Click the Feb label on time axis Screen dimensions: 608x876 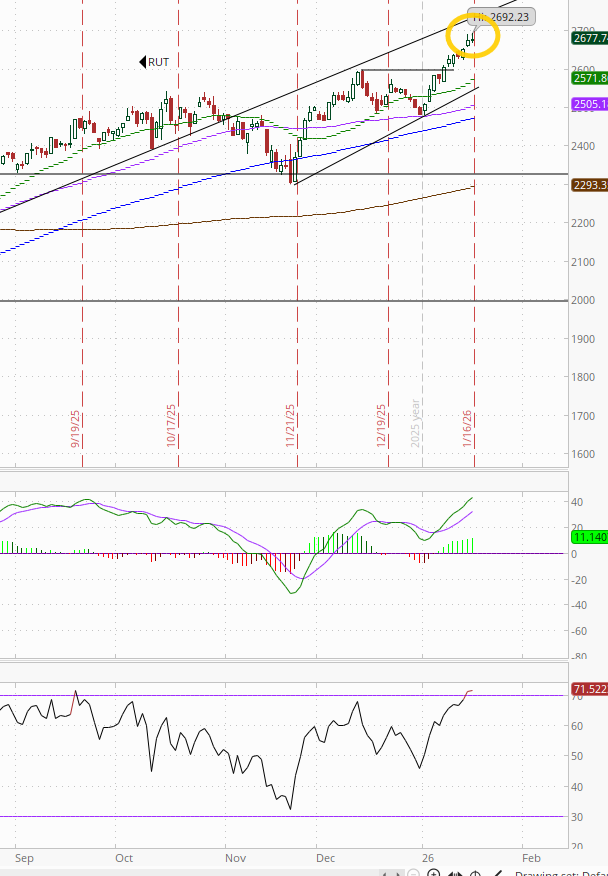(531, 858)
